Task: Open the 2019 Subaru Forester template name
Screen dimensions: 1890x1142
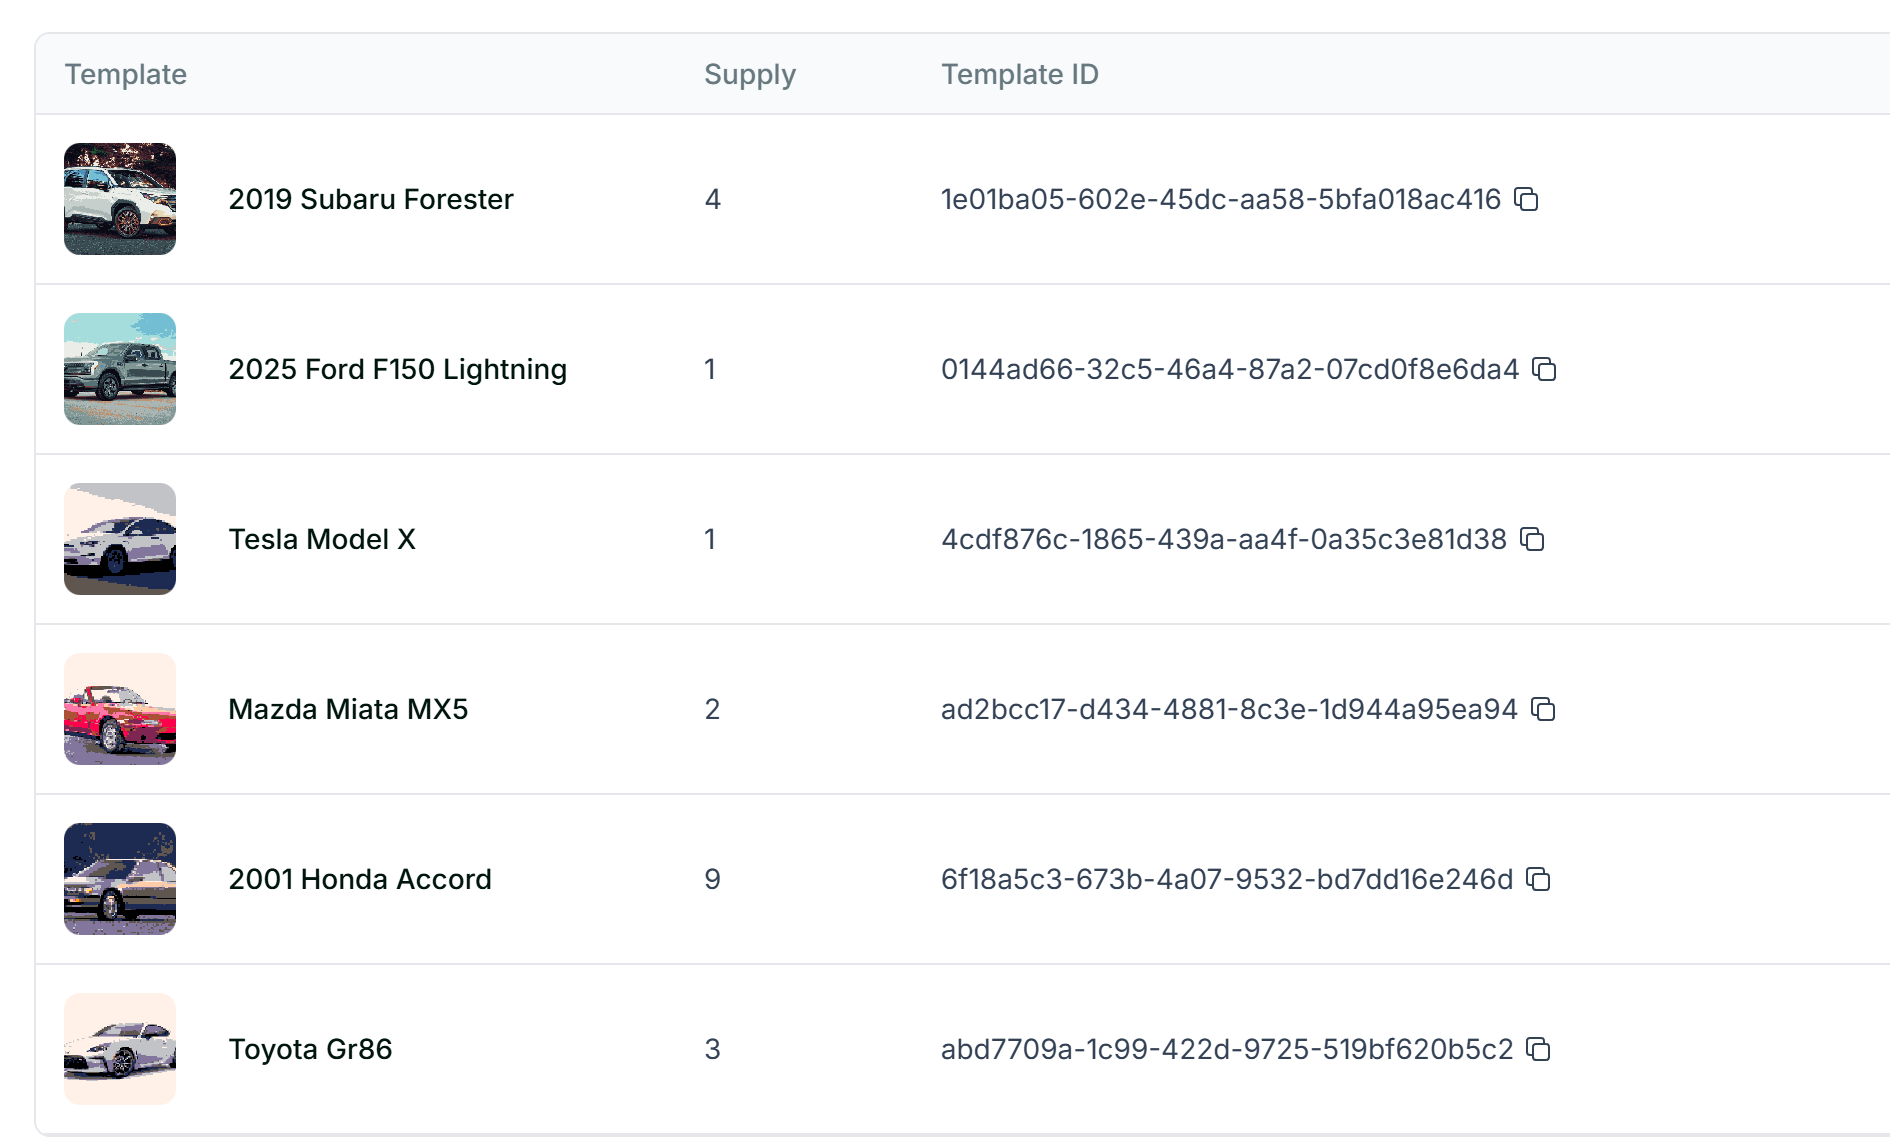Action: coord(371,199)
